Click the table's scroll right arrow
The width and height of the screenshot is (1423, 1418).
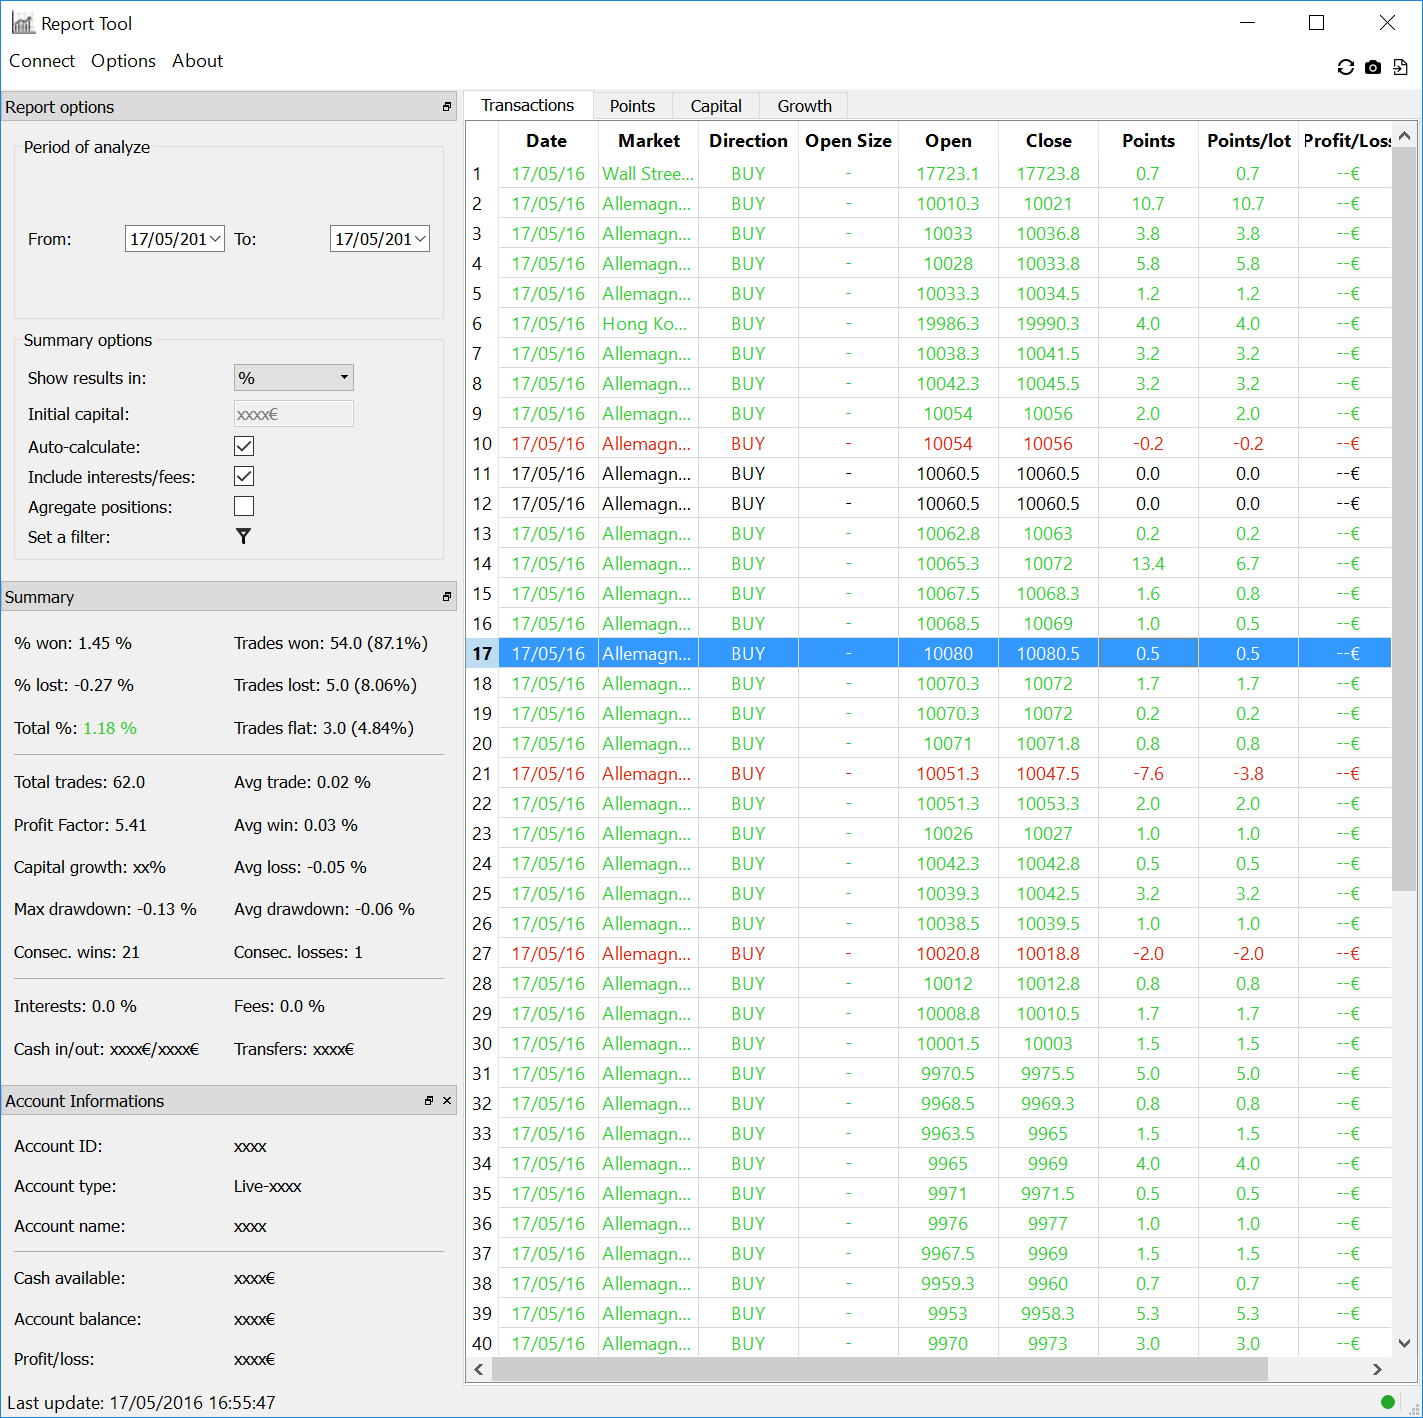[x=1377, y=1369]
